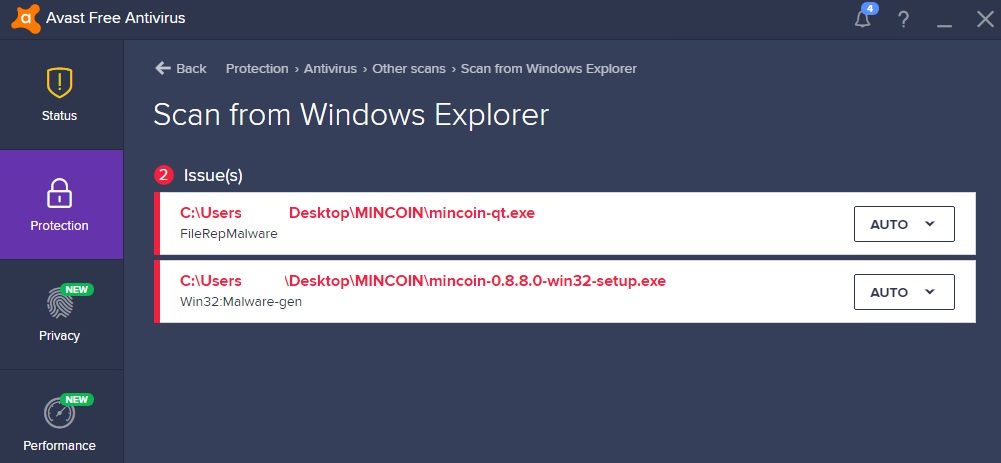Open the Performance sidebar section

[59, 416]
